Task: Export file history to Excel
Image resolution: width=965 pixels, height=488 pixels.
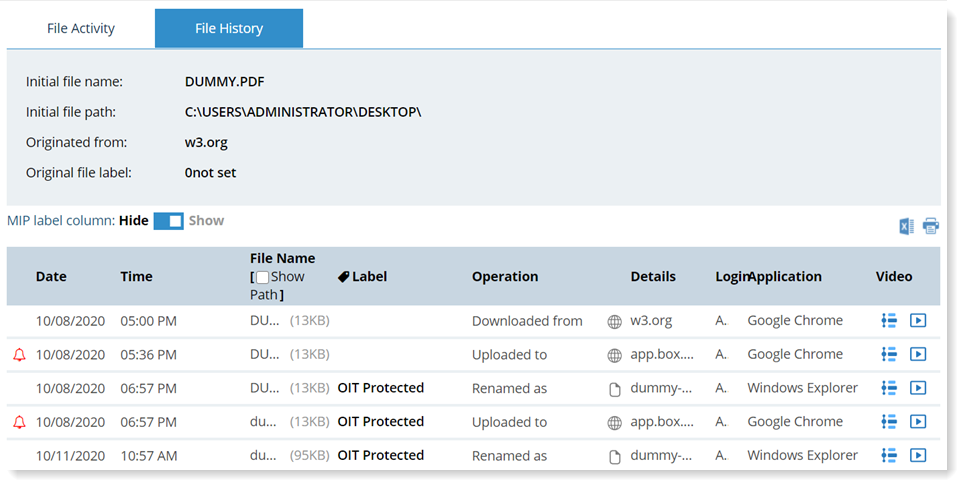Action: pos(906,226)
